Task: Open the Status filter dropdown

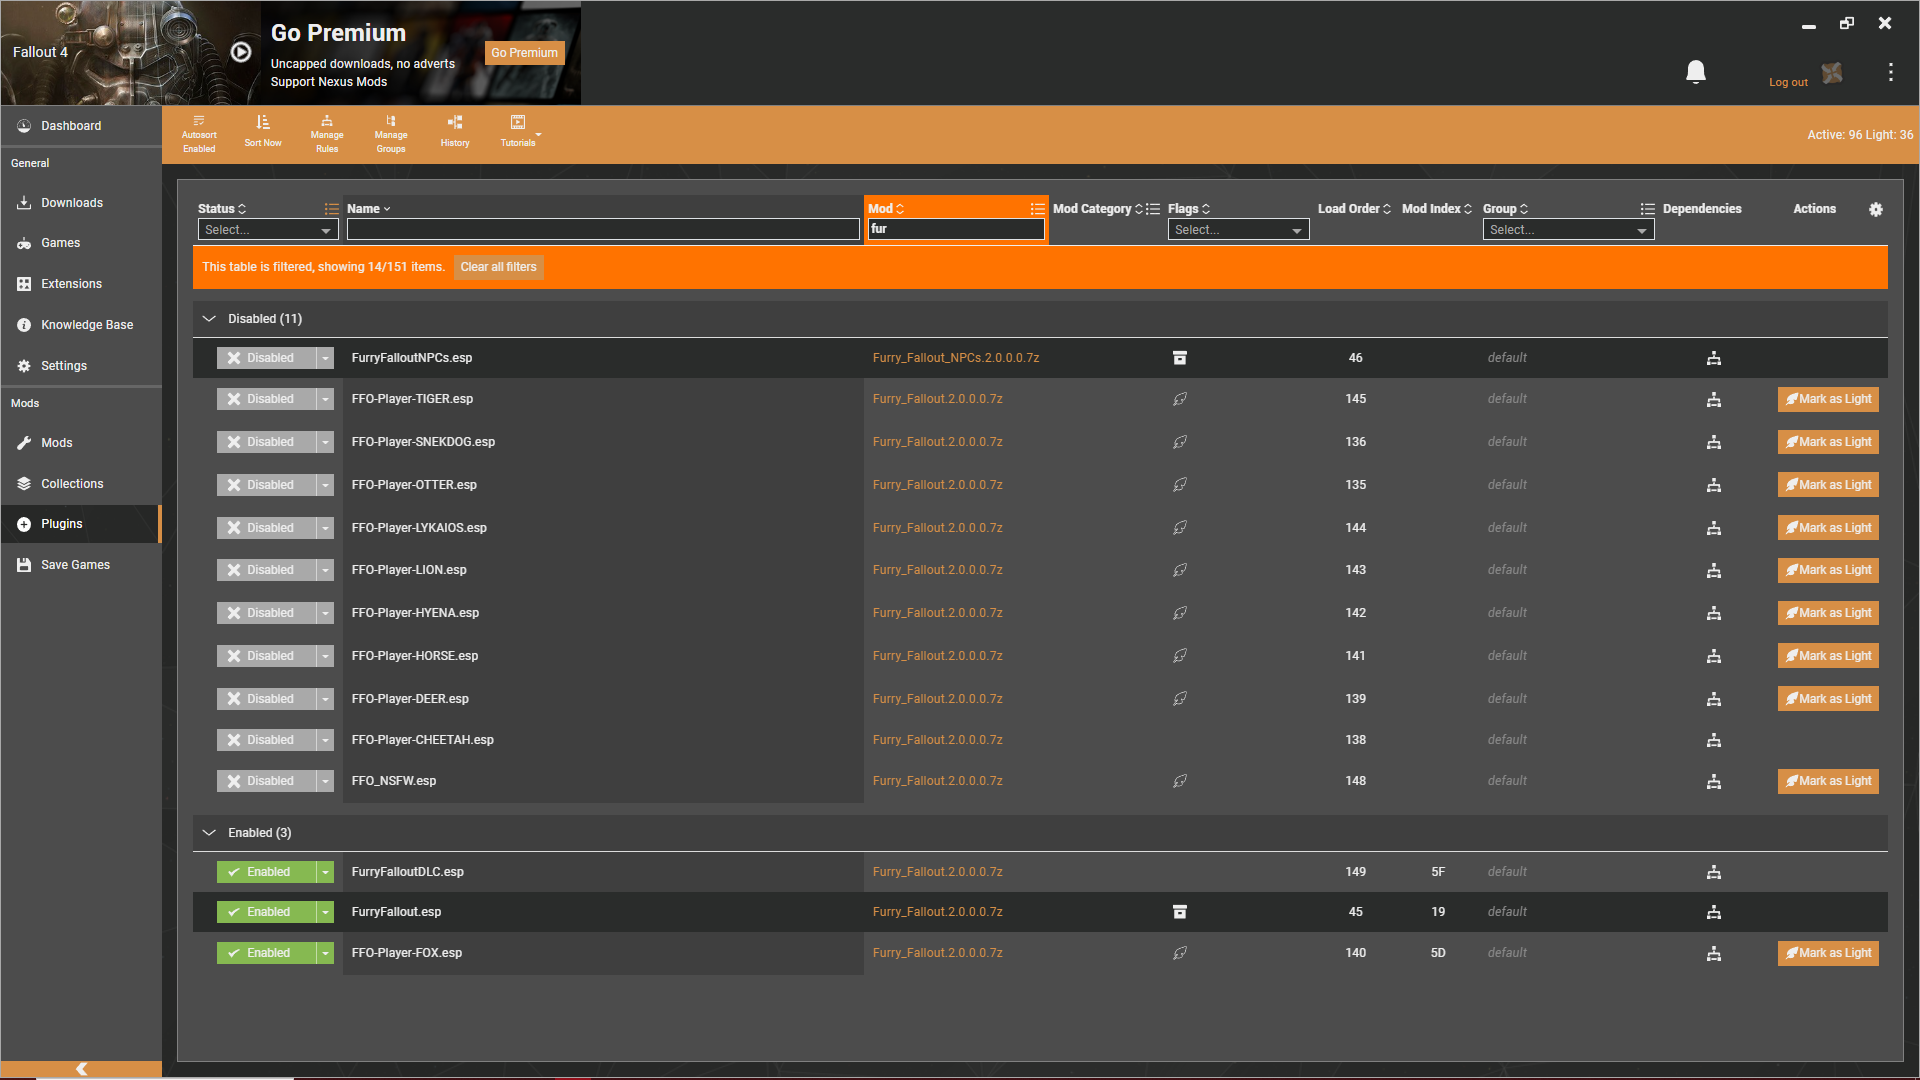Action: [268, 230]
